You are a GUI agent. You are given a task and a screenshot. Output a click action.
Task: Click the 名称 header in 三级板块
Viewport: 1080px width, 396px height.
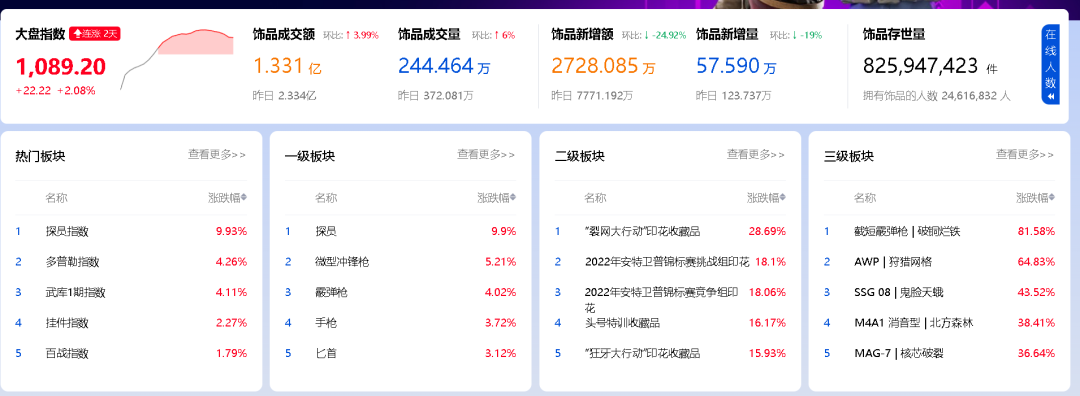coord(864,198)
